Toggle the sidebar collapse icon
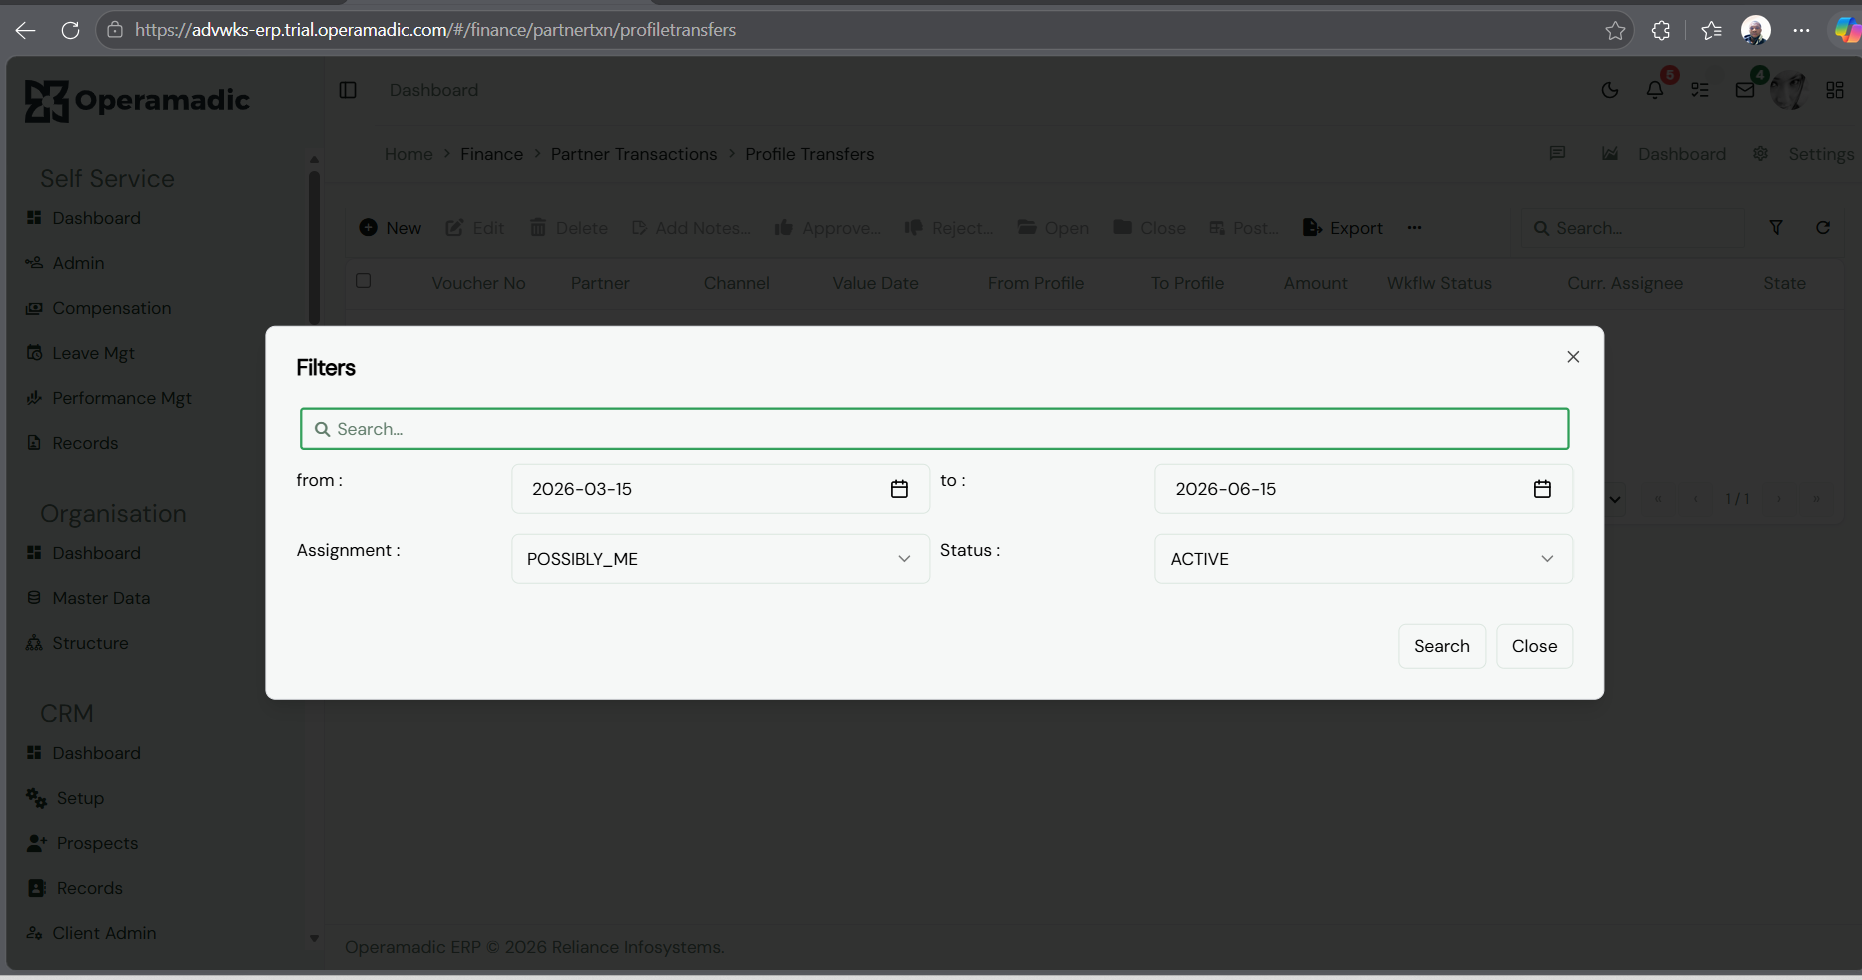The width and height of the screenshot is (1862, 980). (x=348, y=90)
